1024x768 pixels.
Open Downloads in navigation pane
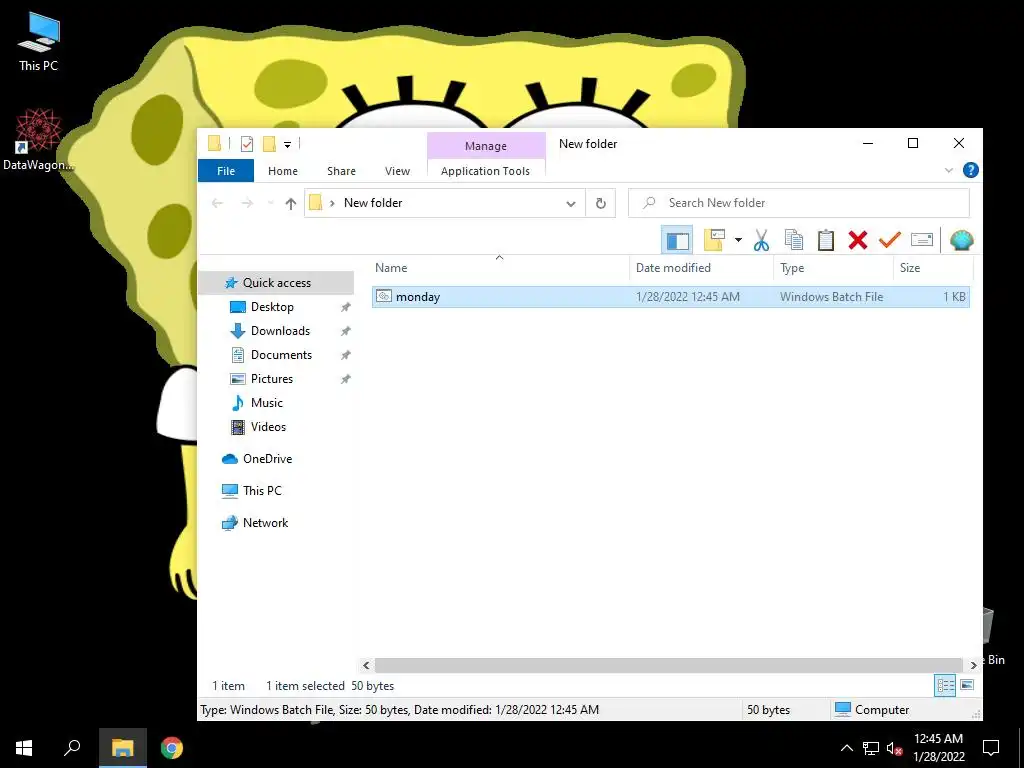(x=280, y=331)
